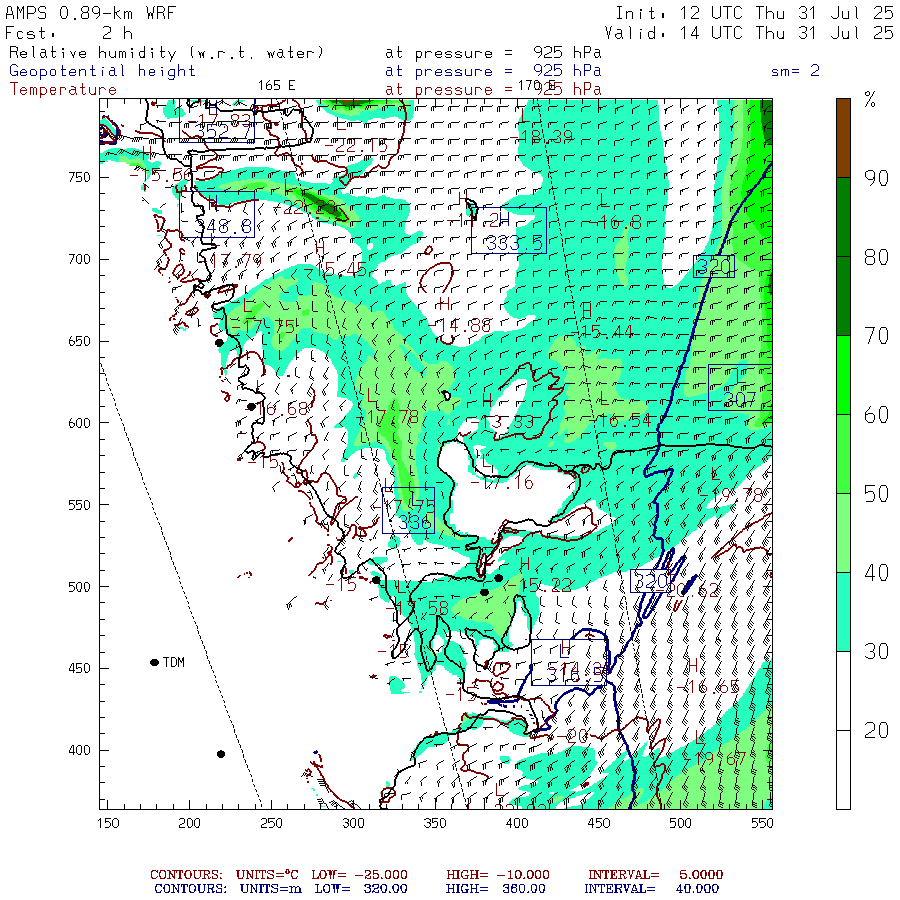The image size is (900, 900).
Task: Select the white colorbar segment between 20 and 30
Action: (843, 691)
